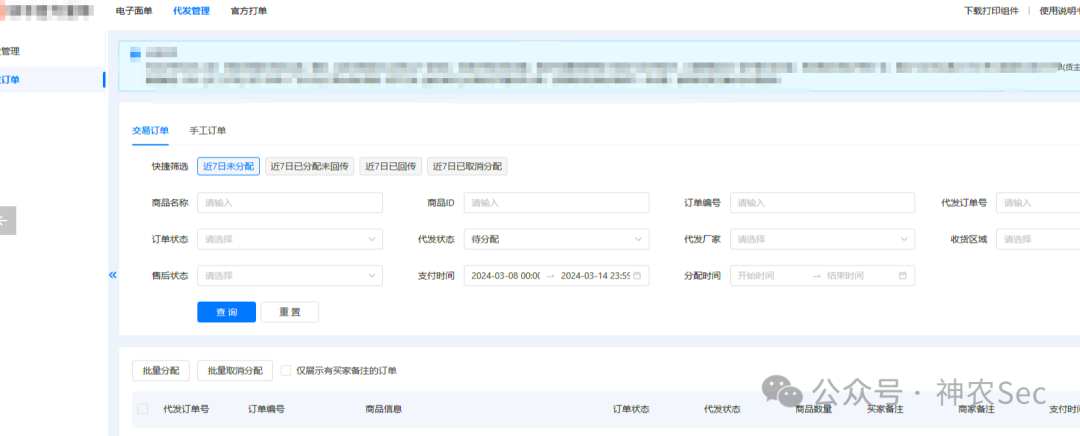Open 收货区域 dropdown
Screen dimensions: 1080x436
(1038, 239)
